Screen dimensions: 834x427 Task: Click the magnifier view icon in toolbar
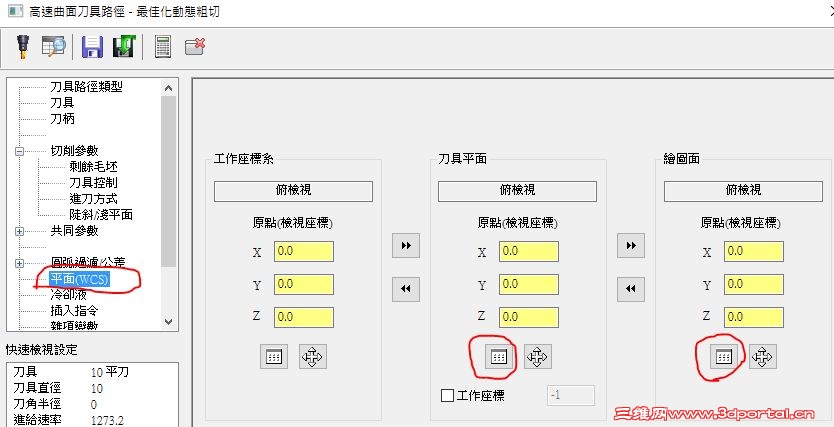(x=53, y=46)
